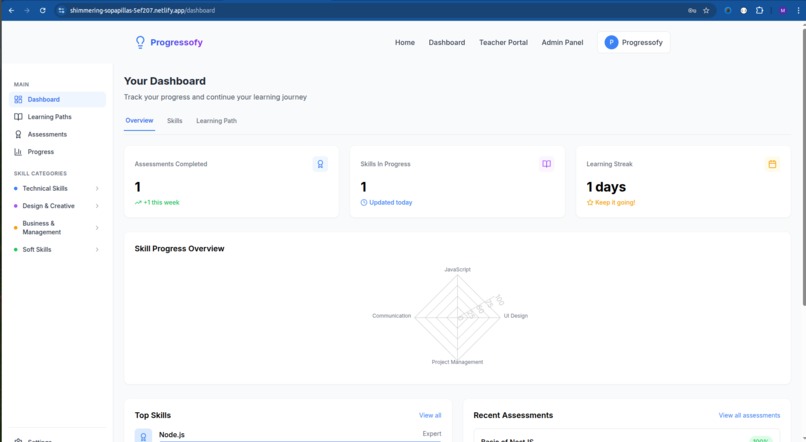Viewport: 806px width, 442px height.
Task: Expand the Business & Management category
Action: click(x=57, y=228)
